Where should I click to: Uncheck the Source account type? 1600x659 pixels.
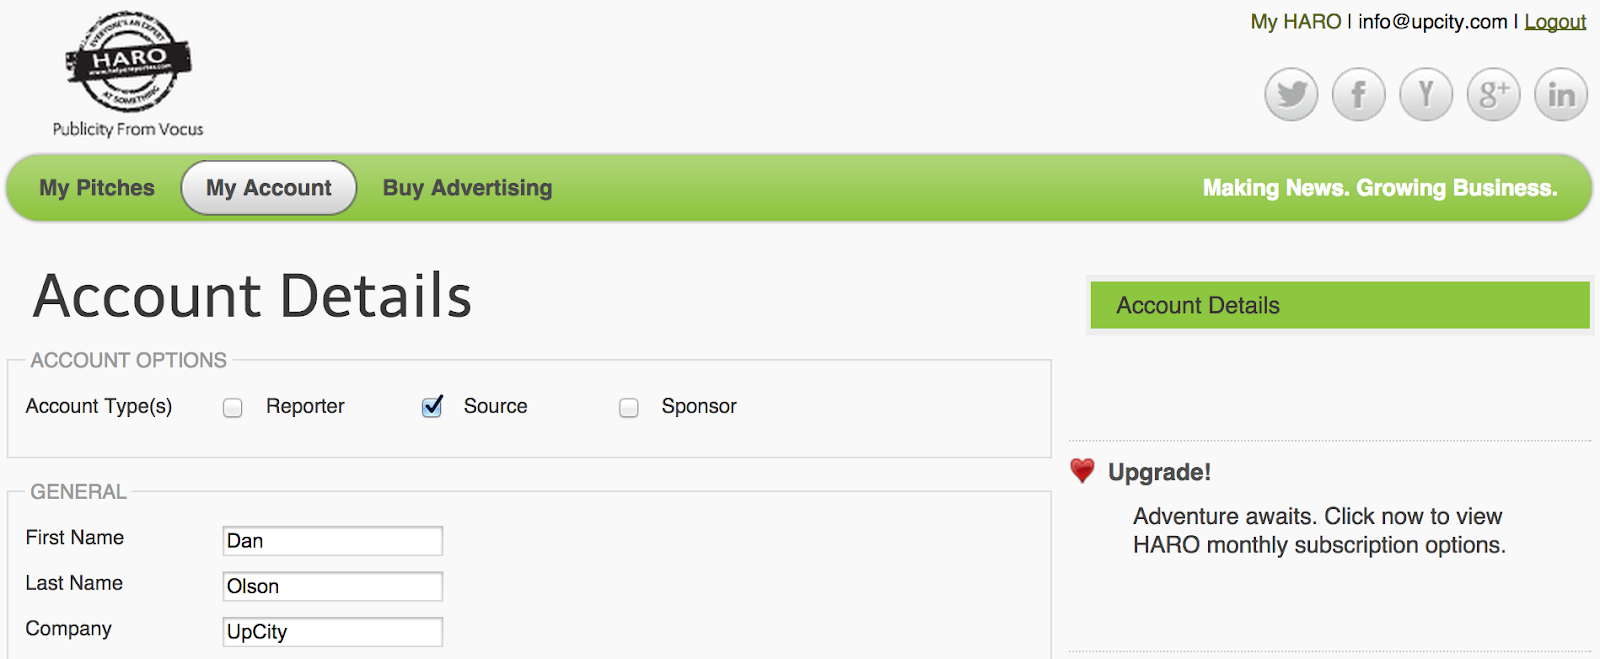point(432,407)
